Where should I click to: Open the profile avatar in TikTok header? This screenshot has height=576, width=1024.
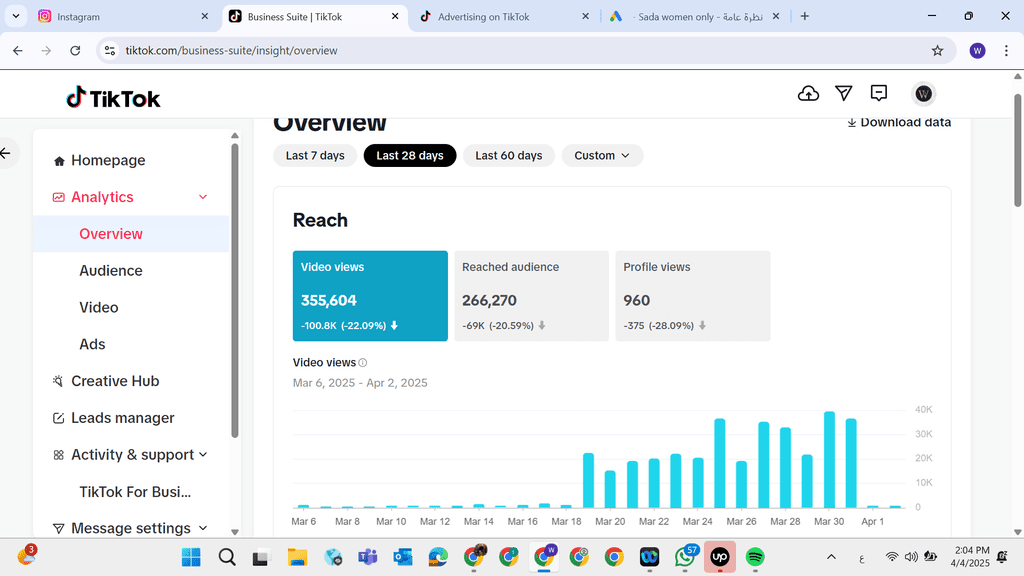(x=924, y=93)
